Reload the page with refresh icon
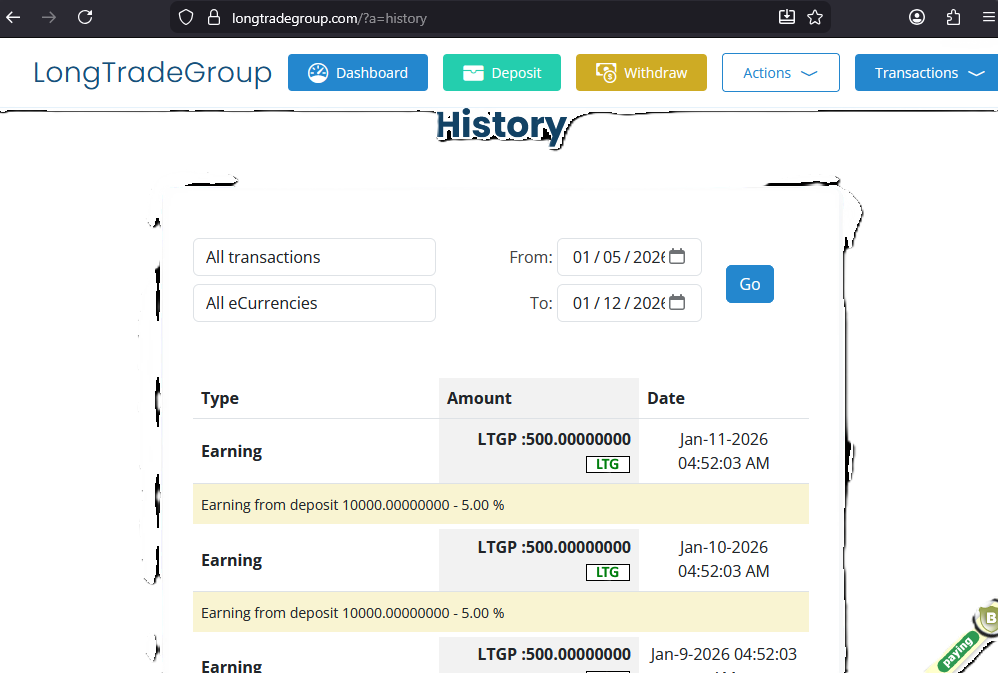The height and width of the screenshot is (673, 998). pos(85,17)
